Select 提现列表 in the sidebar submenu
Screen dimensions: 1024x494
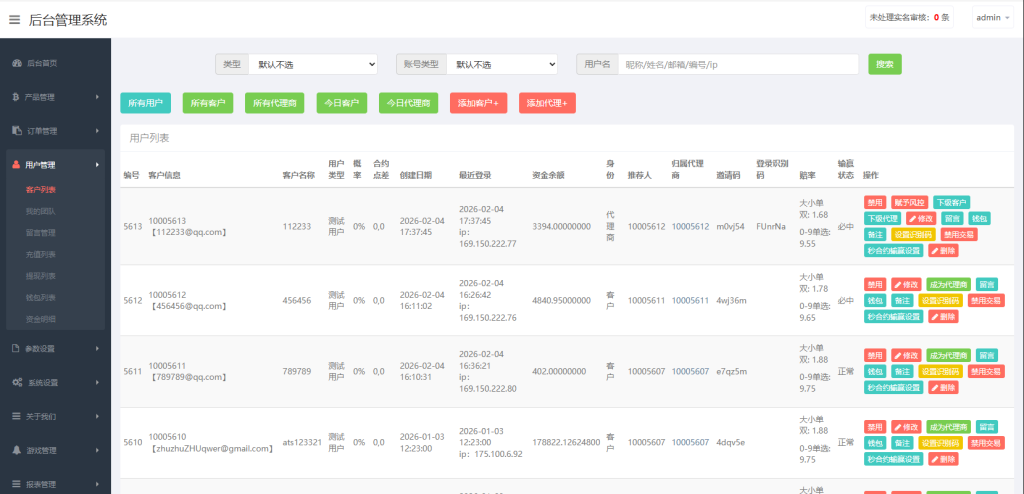pos(40,276)
